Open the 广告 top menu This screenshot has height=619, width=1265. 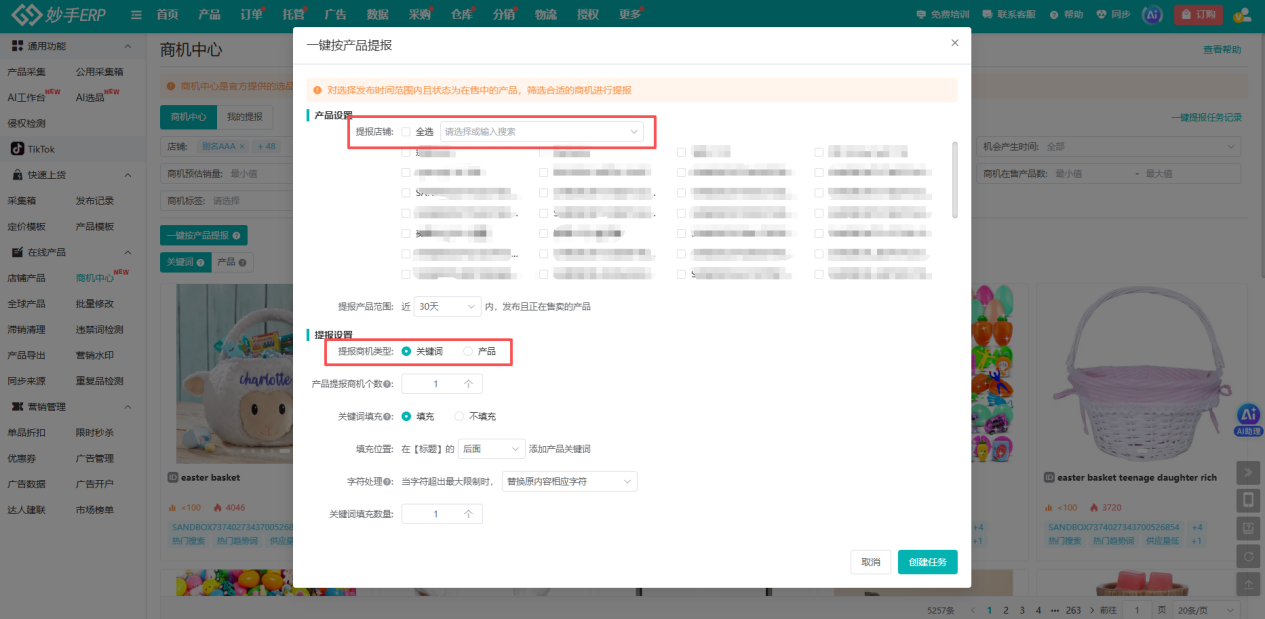[335, 15]
